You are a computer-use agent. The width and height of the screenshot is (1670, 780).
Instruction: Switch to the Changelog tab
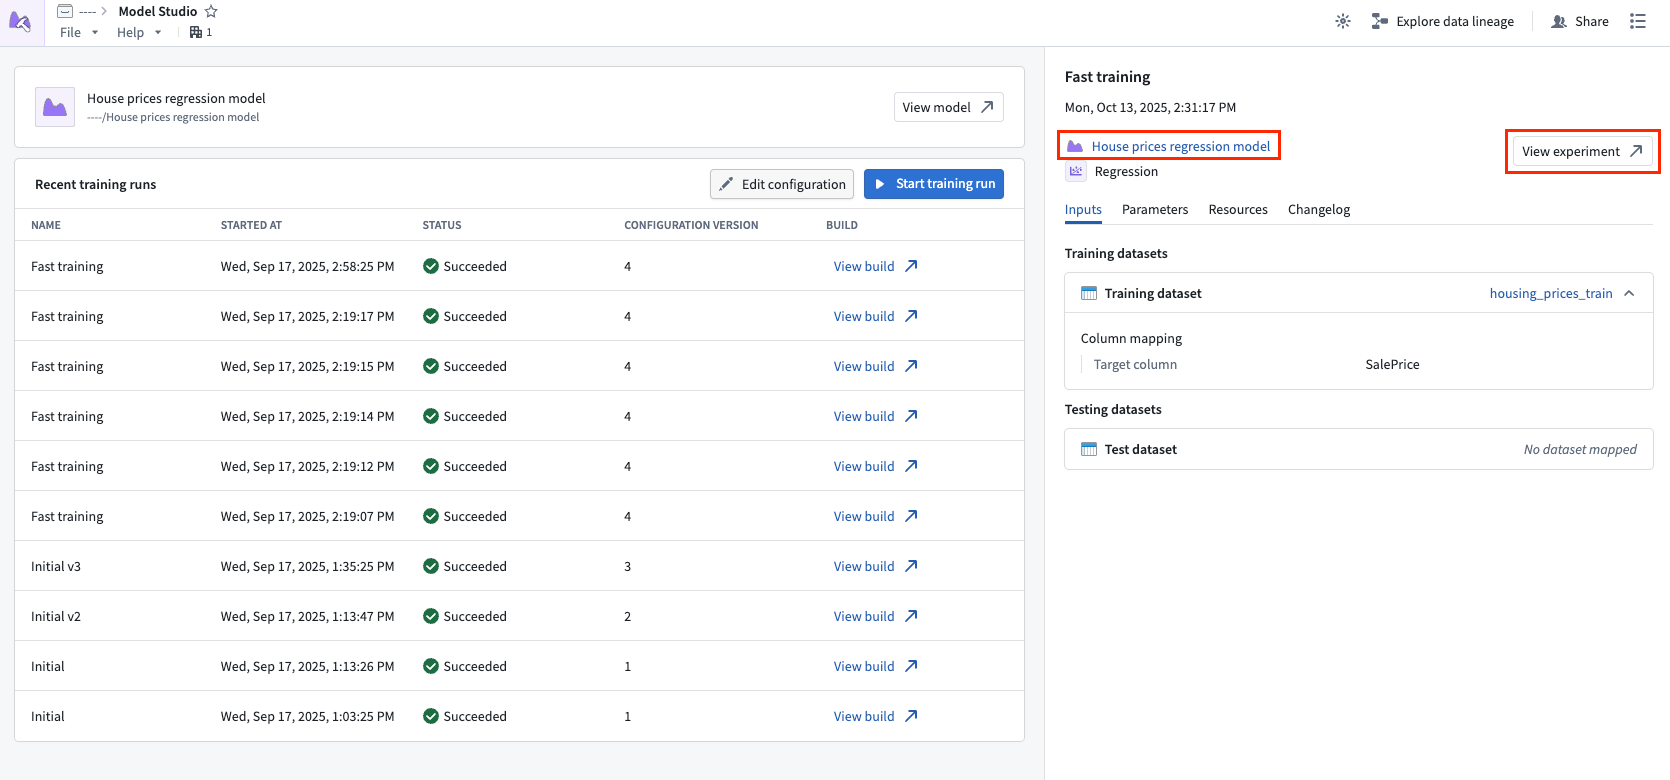1319,209
